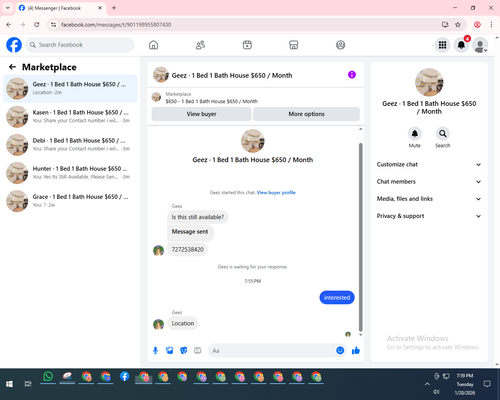Click the View buyer button
This screenshot has width=500, height=400.
(x=201, y=114)
